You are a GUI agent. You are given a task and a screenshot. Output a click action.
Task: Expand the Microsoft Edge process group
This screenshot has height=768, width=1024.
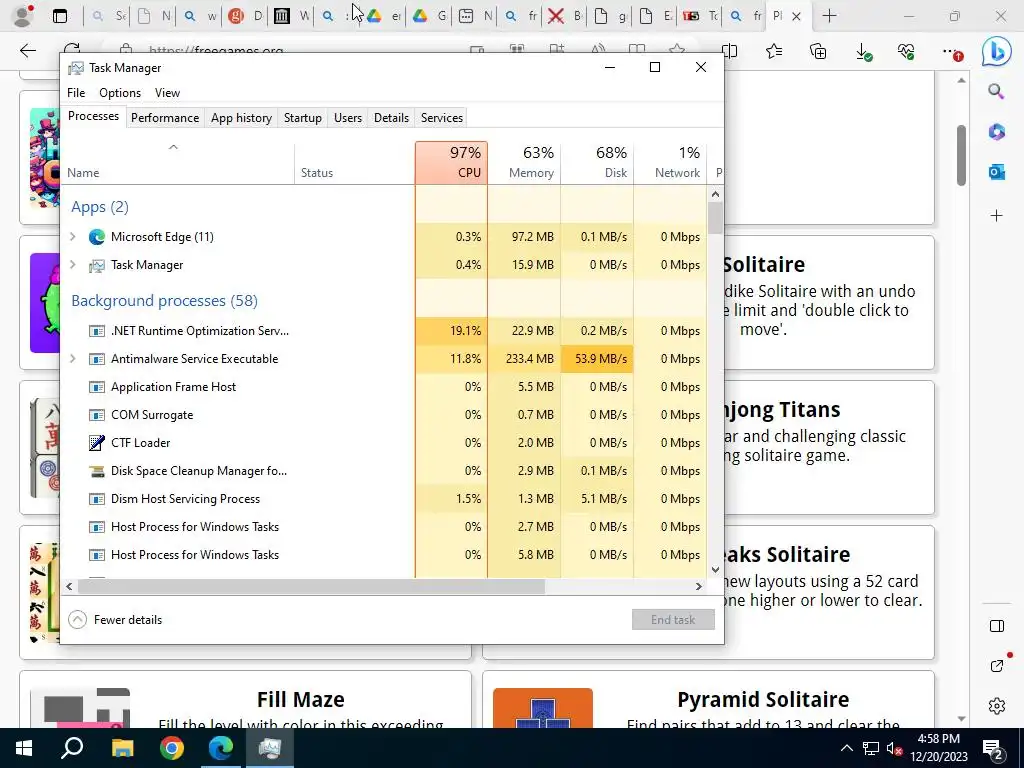click(72, 236)
